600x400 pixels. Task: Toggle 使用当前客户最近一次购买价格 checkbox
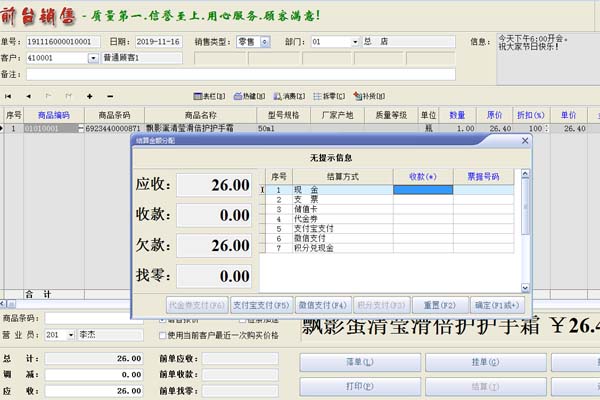[x=163, y=335]
